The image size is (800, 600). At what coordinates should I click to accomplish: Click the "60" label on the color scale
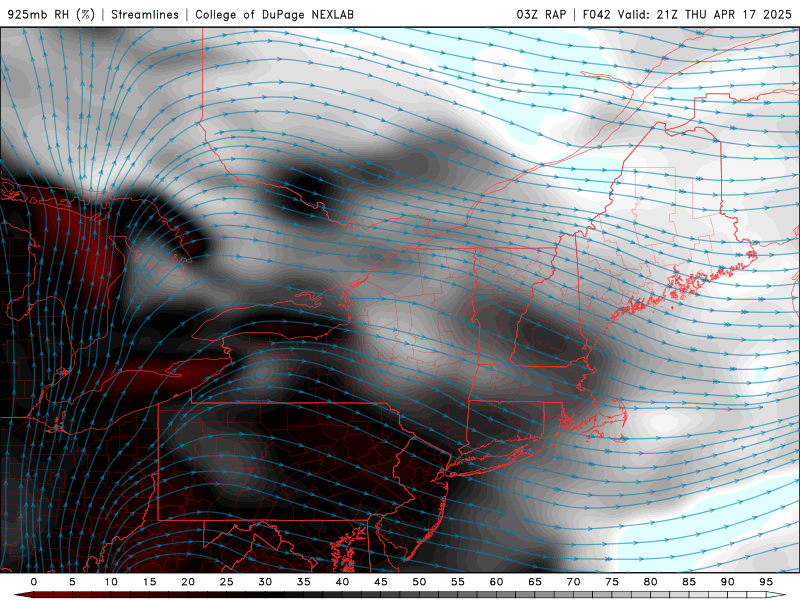click(x=496, y=582)
